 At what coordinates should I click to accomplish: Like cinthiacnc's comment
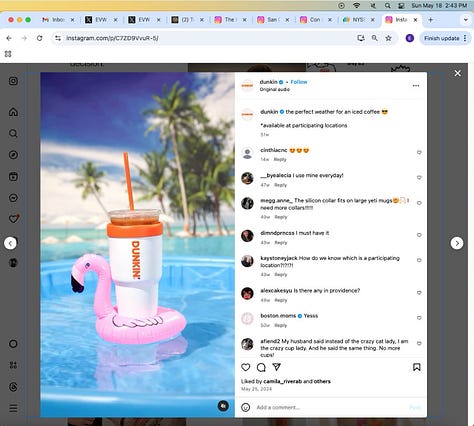tap(419, 153)
